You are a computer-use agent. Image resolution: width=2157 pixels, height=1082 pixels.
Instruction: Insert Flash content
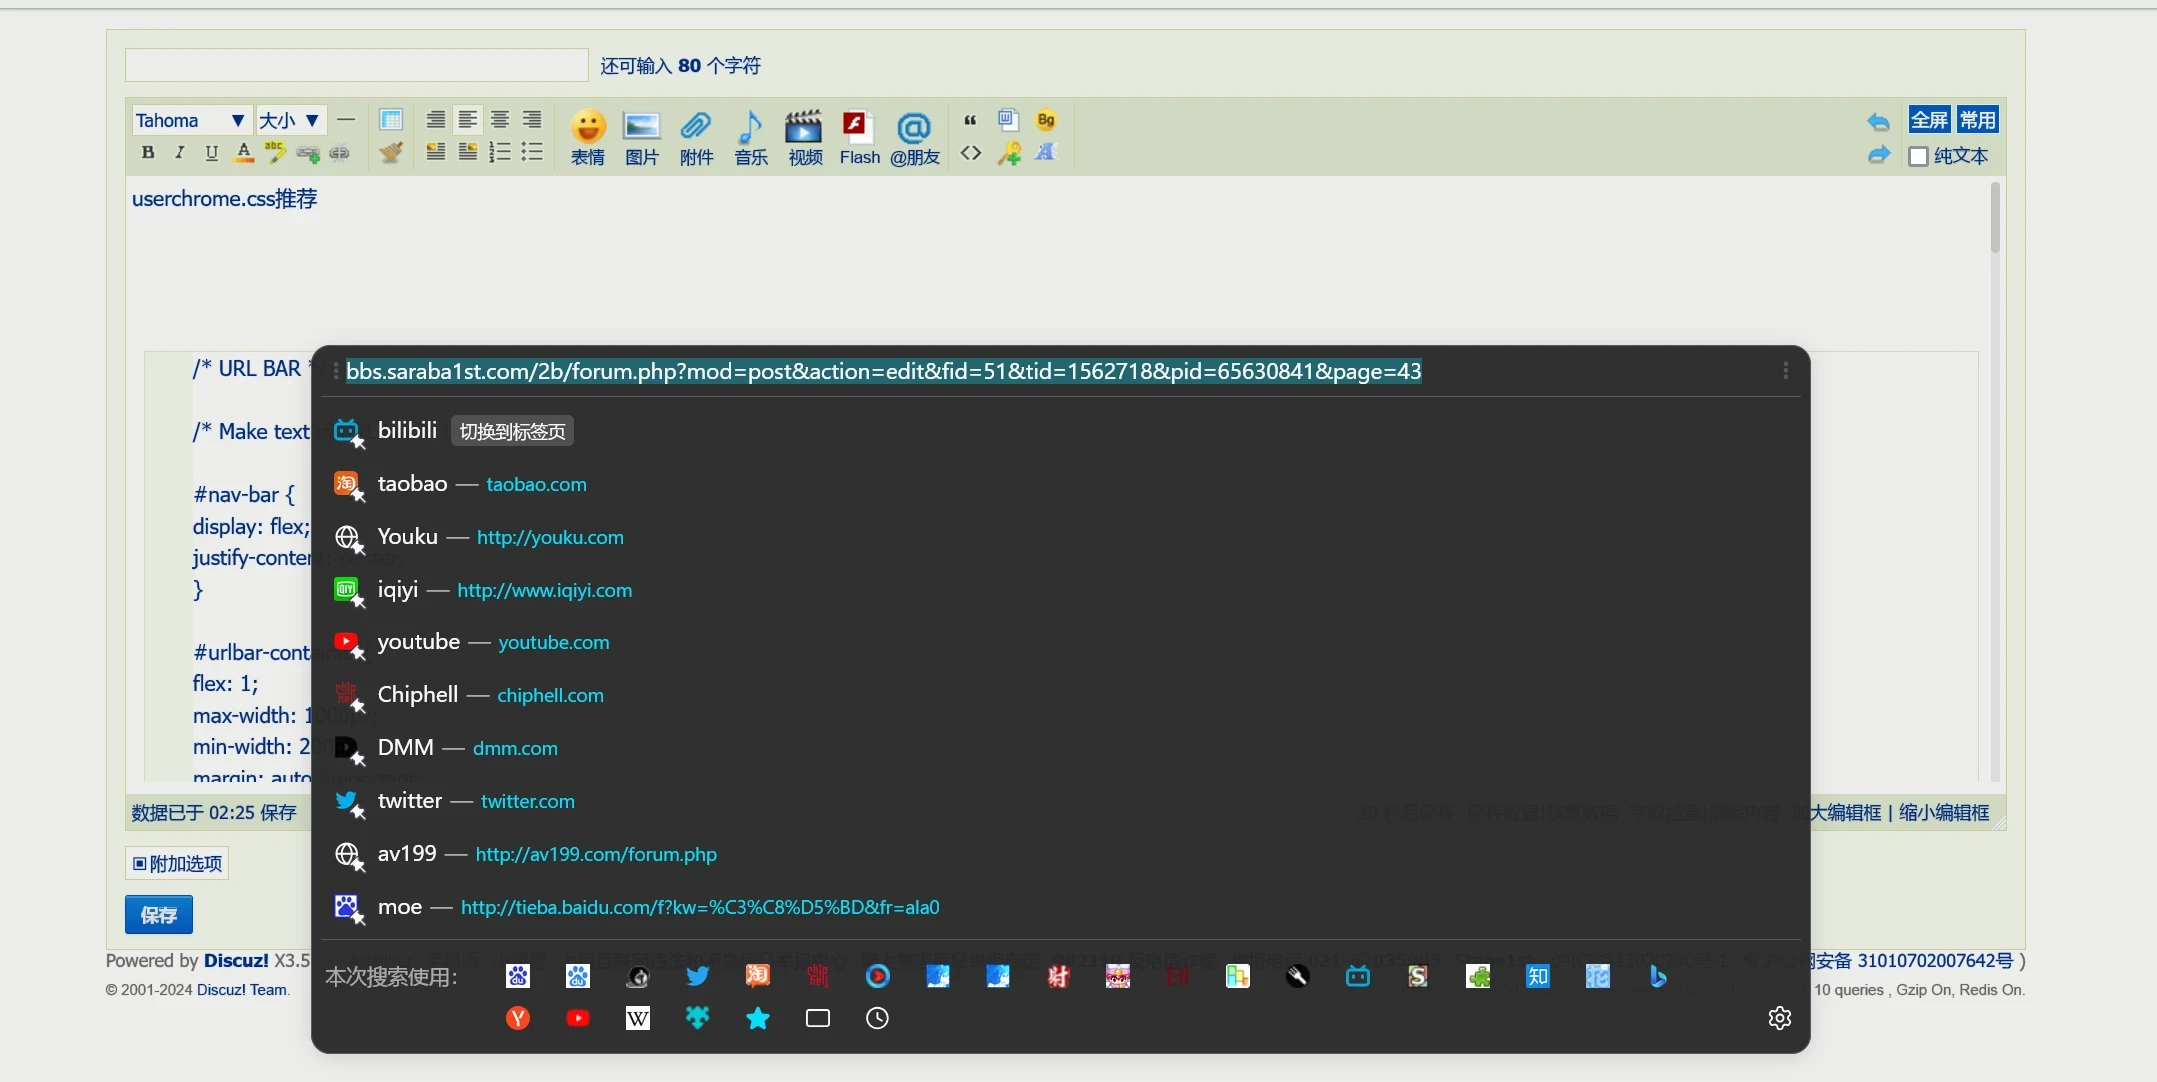point(860,138)
